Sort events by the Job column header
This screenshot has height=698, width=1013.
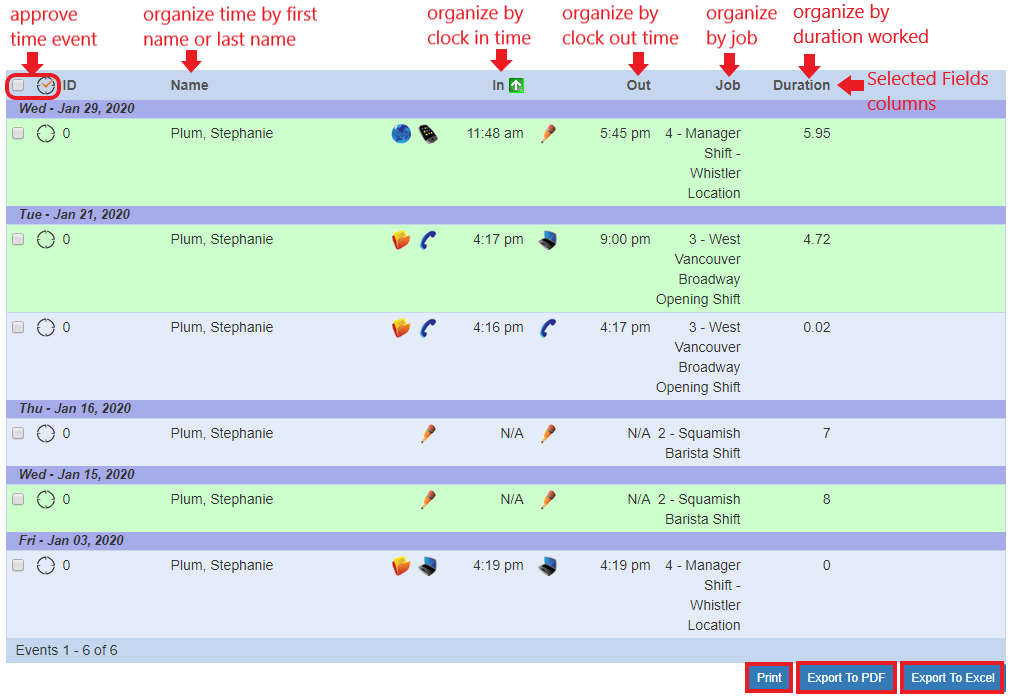pos(727,86)
